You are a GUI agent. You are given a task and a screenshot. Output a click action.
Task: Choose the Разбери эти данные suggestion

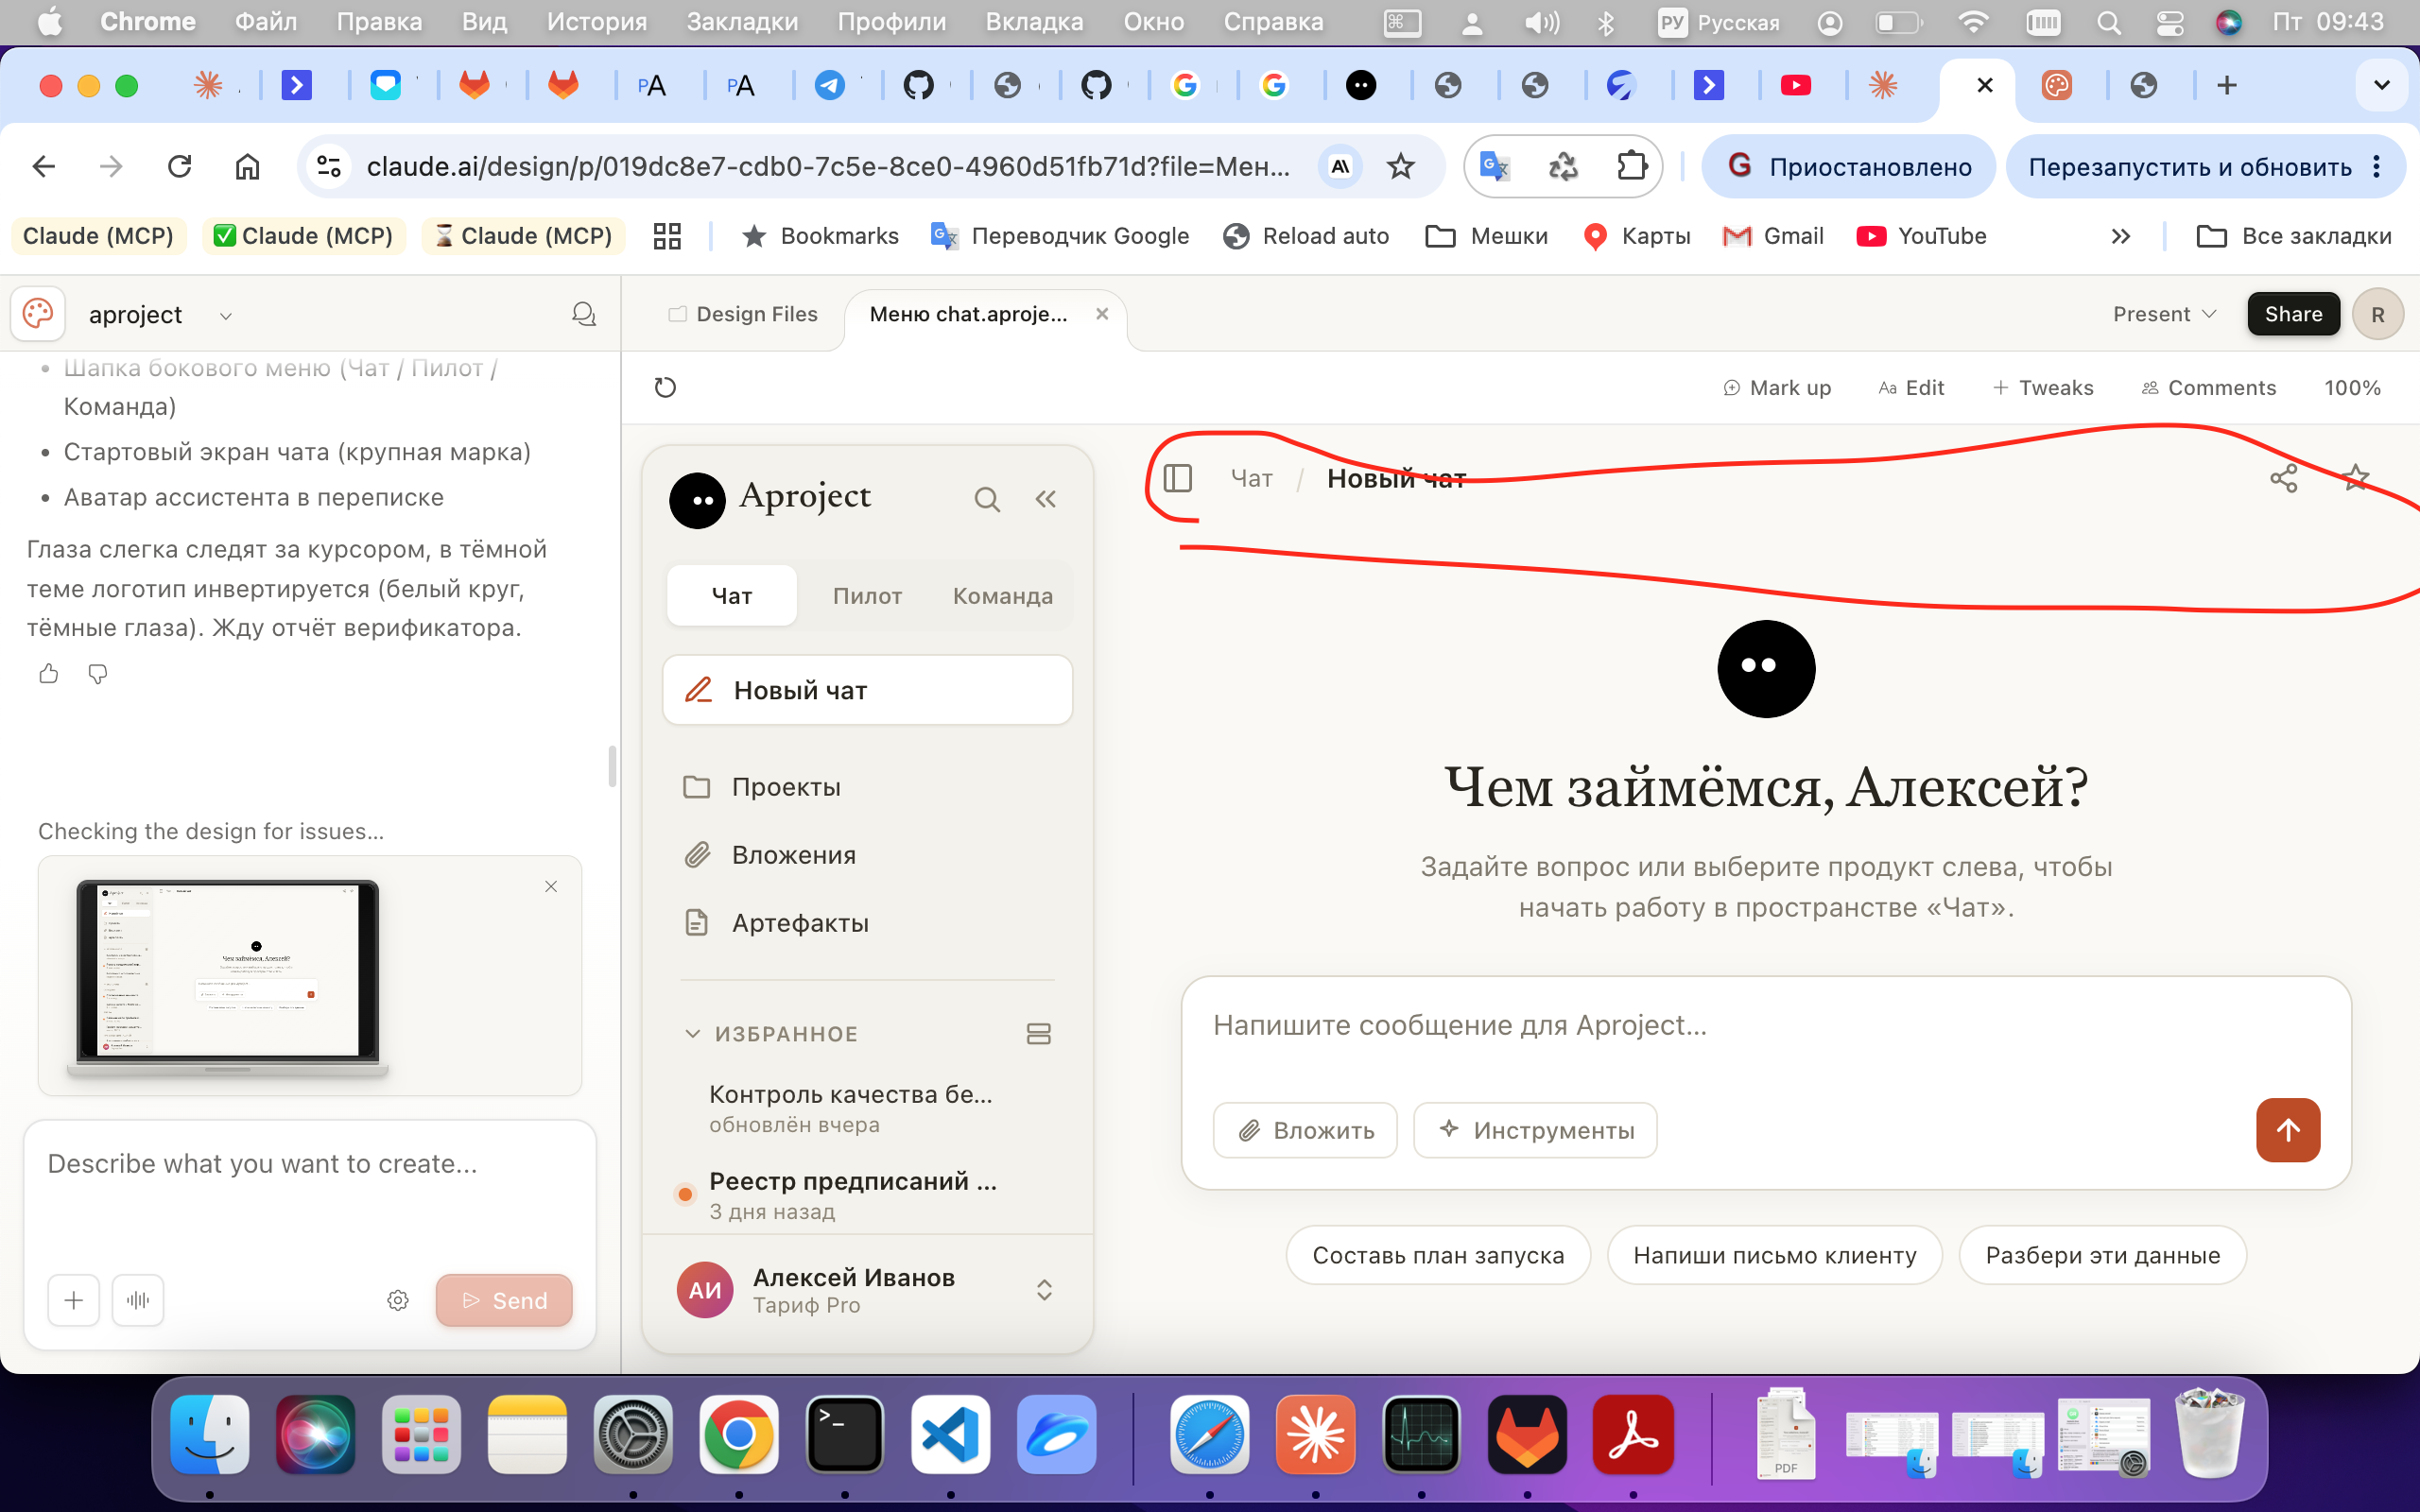[x=2103, y=1255]
